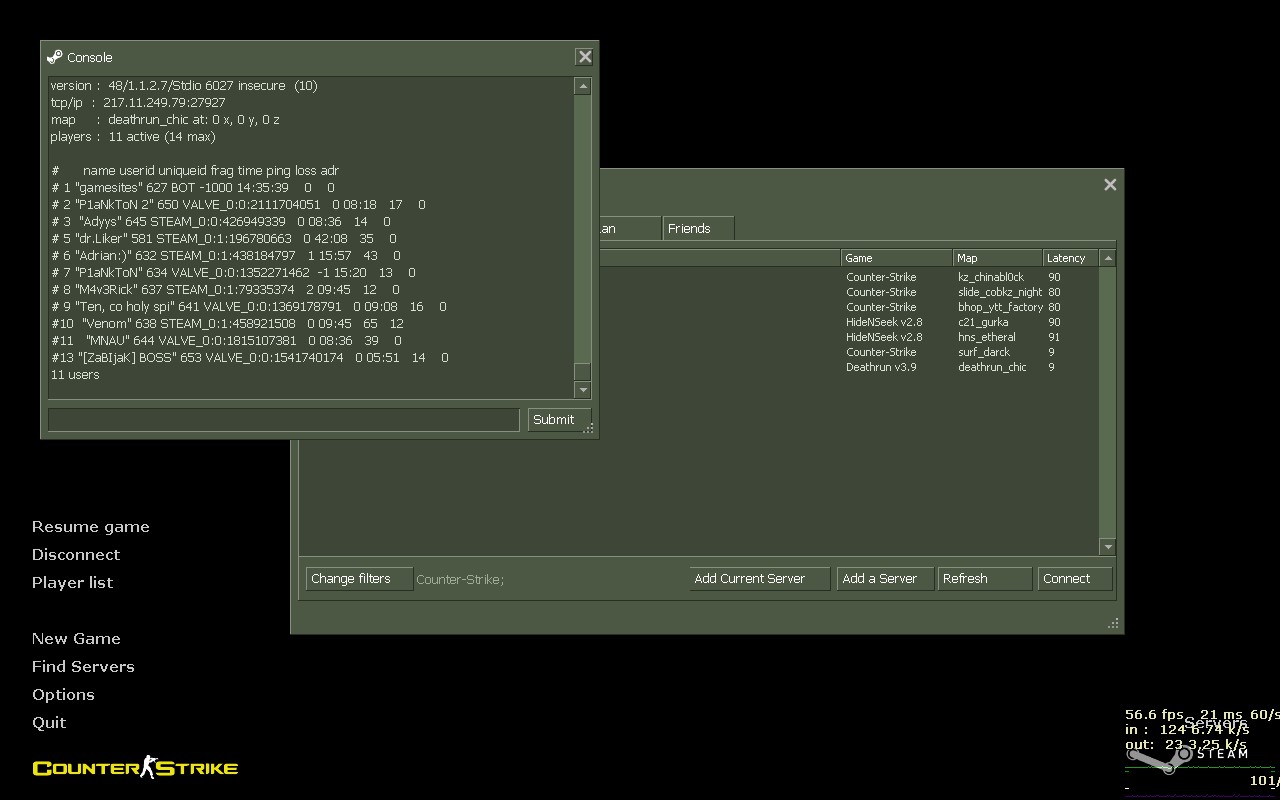Refresh the server list
This screenshot has width=1280, height=800.
pos(985,578)
